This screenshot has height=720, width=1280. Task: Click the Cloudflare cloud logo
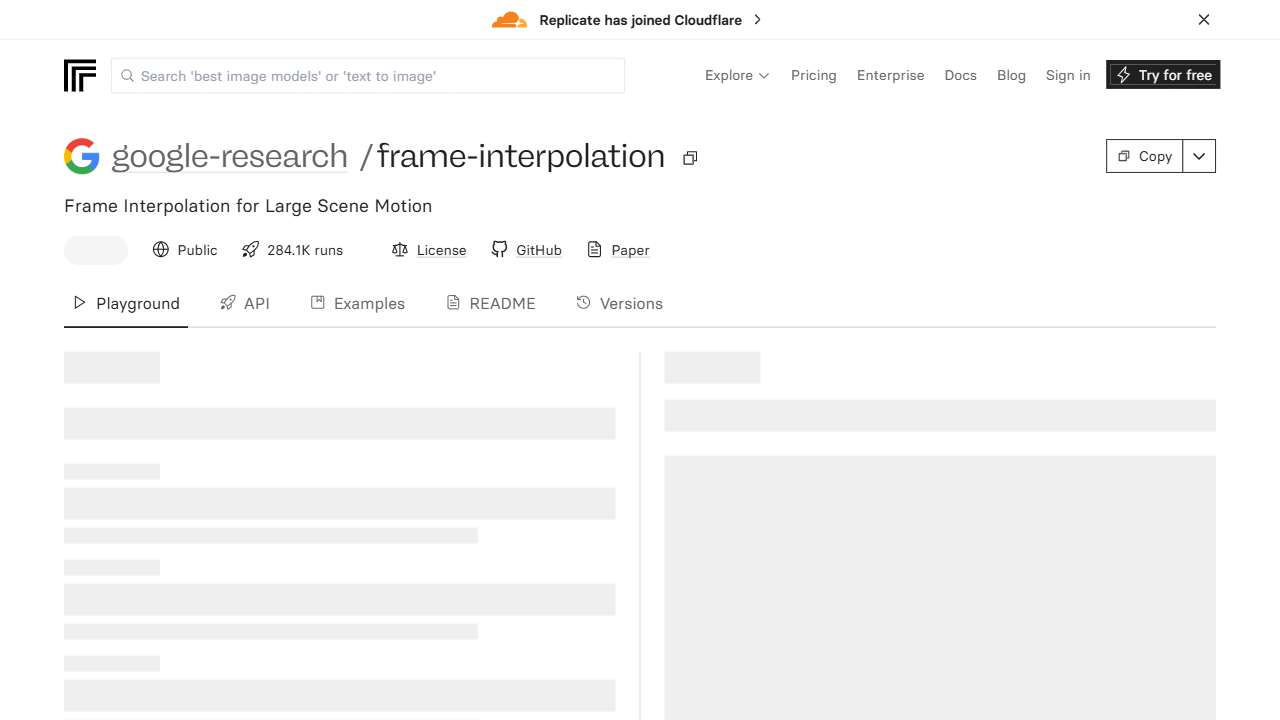pos(509,20)
